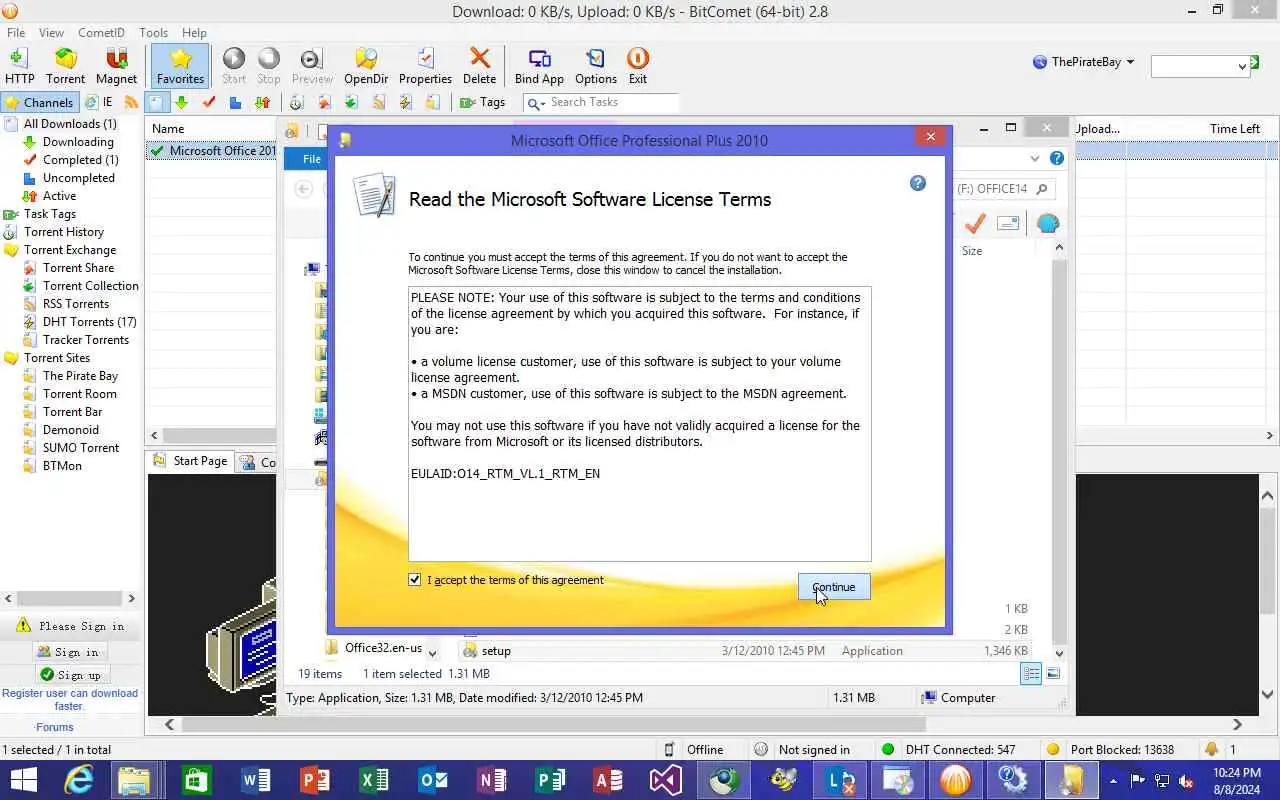The width and height of the screenshot is (1280, 800).
Task: Open Visual Studio from the taskbar
Action: click(665, 780)
